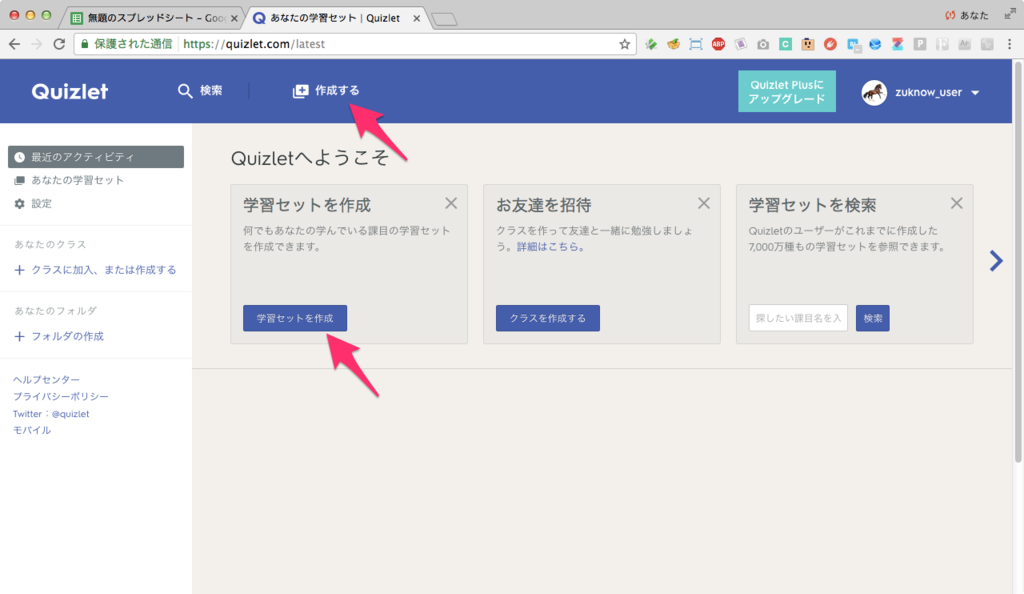This screenshot has width=1024, height=594.
Task: Close the お友達を招待 card
Action: click(x=703, y=204)
